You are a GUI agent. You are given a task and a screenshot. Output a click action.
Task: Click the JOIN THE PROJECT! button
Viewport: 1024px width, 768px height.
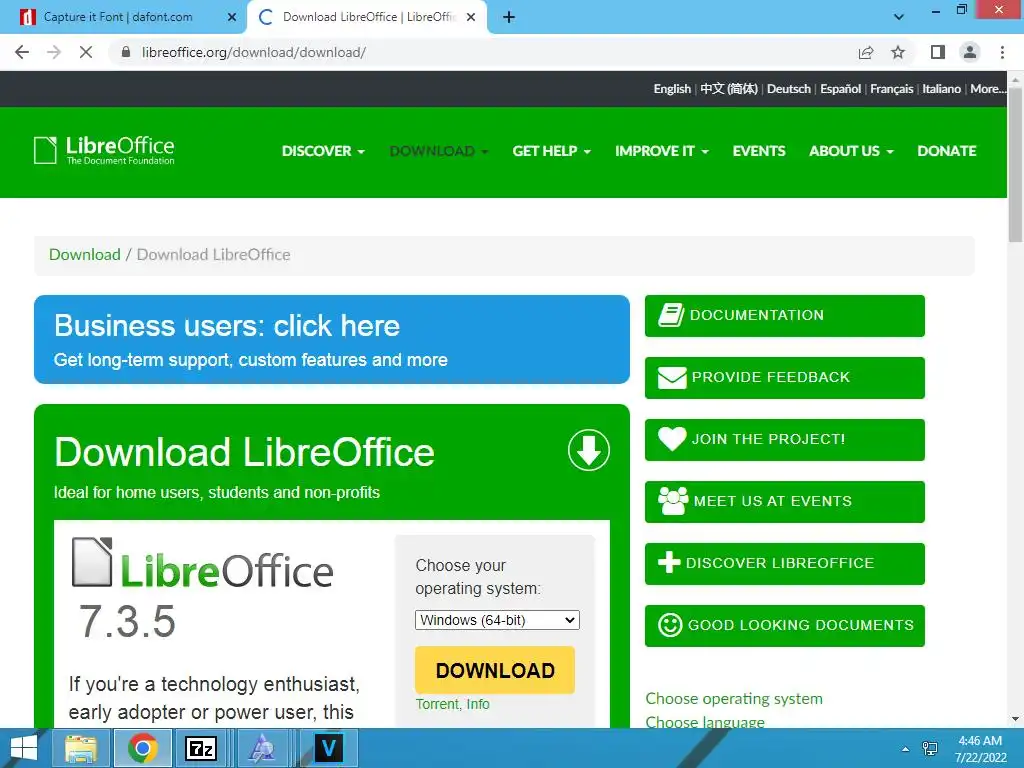click(784, 440)
